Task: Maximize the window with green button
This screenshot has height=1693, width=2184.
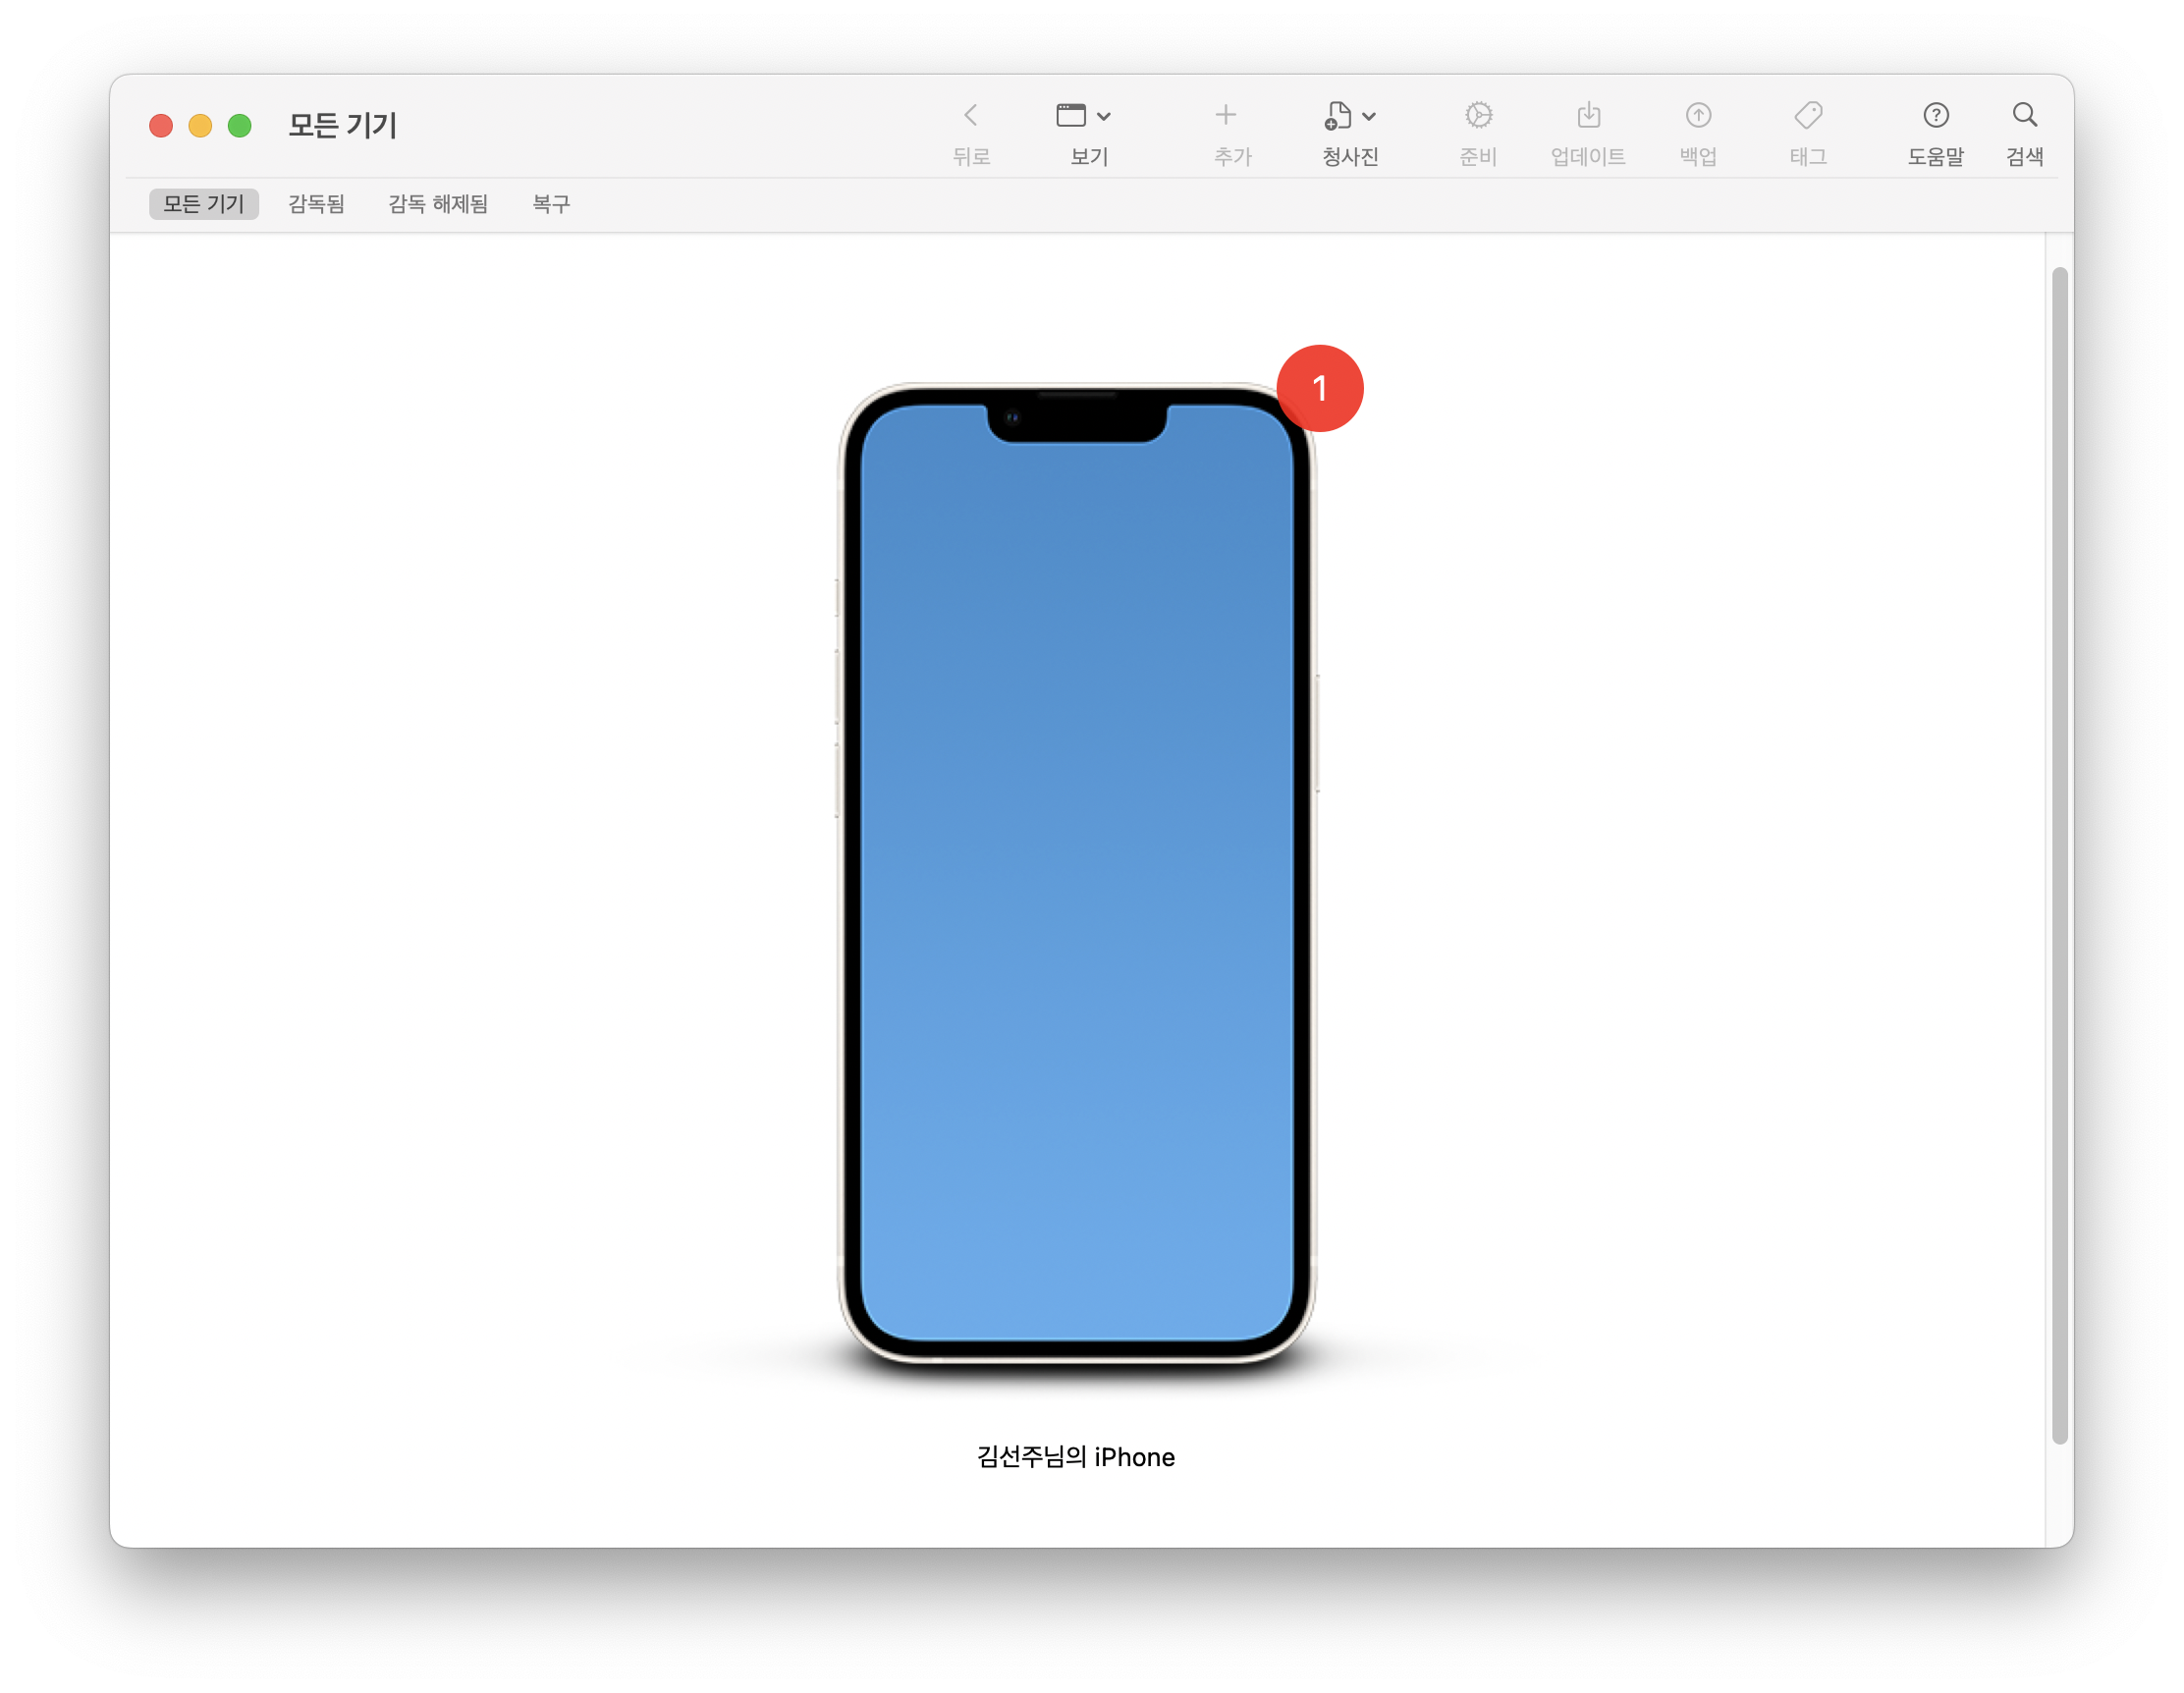Action: point(240,125)
